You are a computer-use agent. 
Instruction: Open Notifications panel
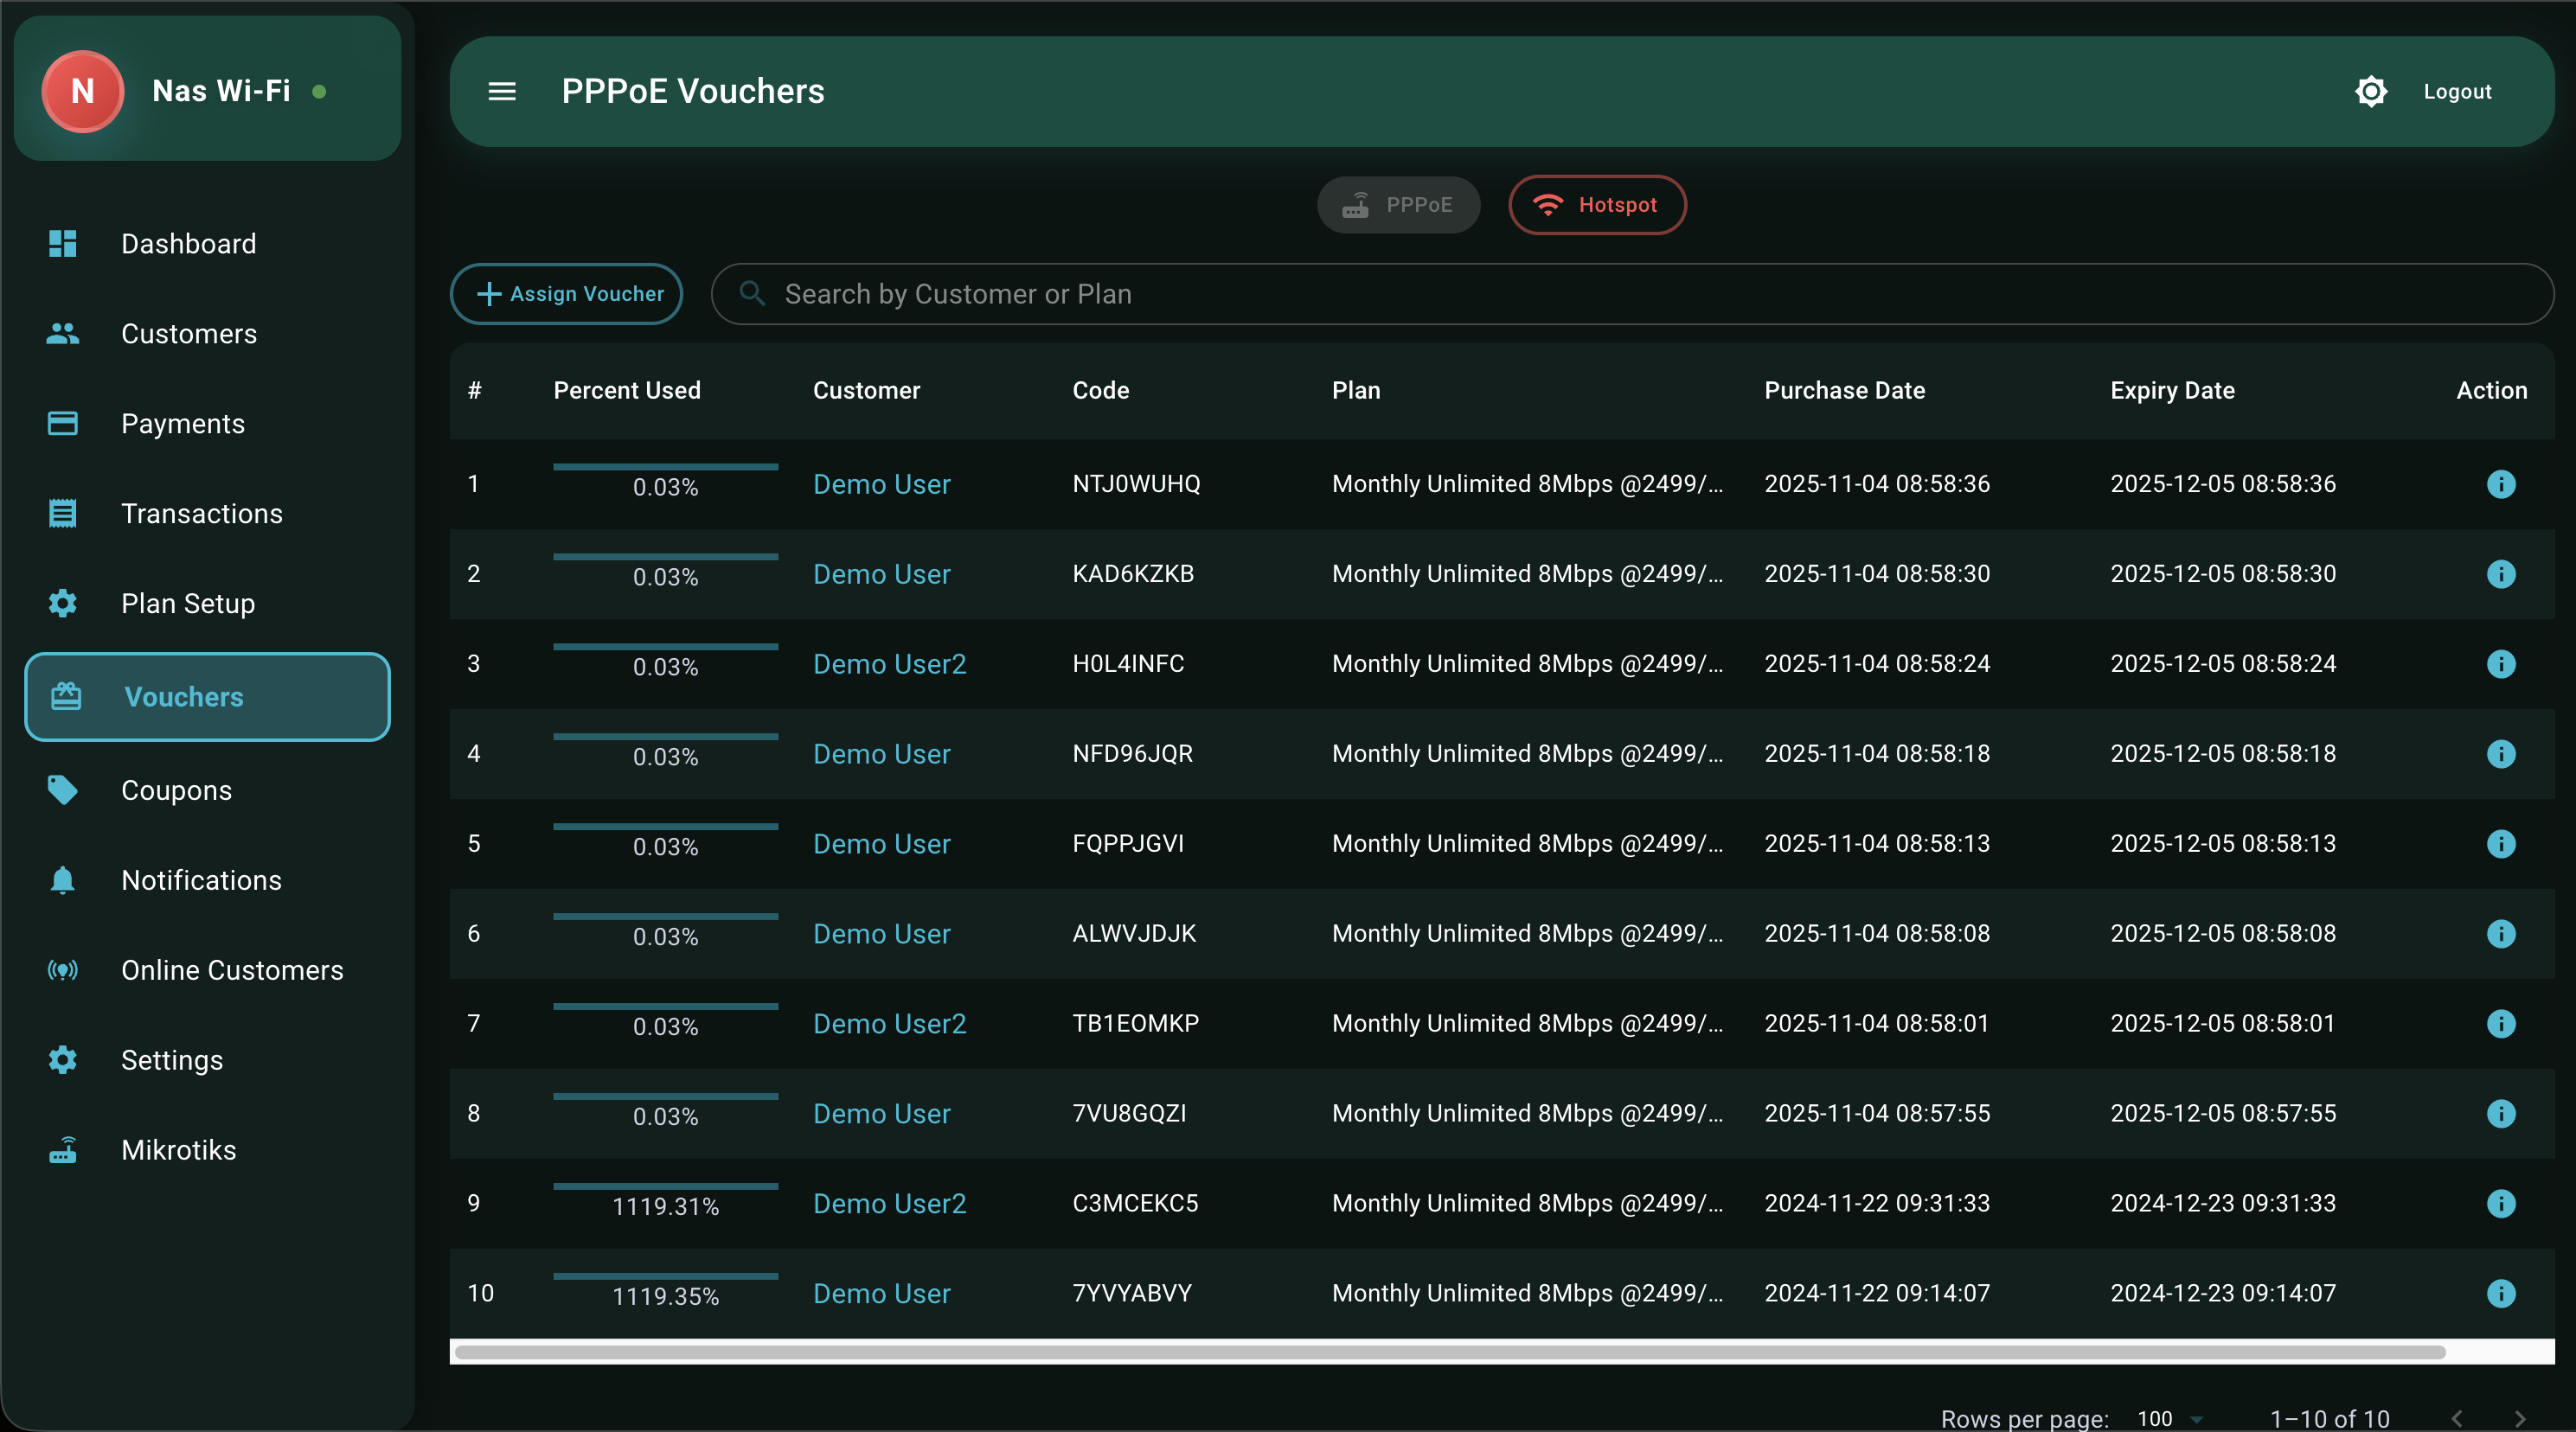point(201,880)
